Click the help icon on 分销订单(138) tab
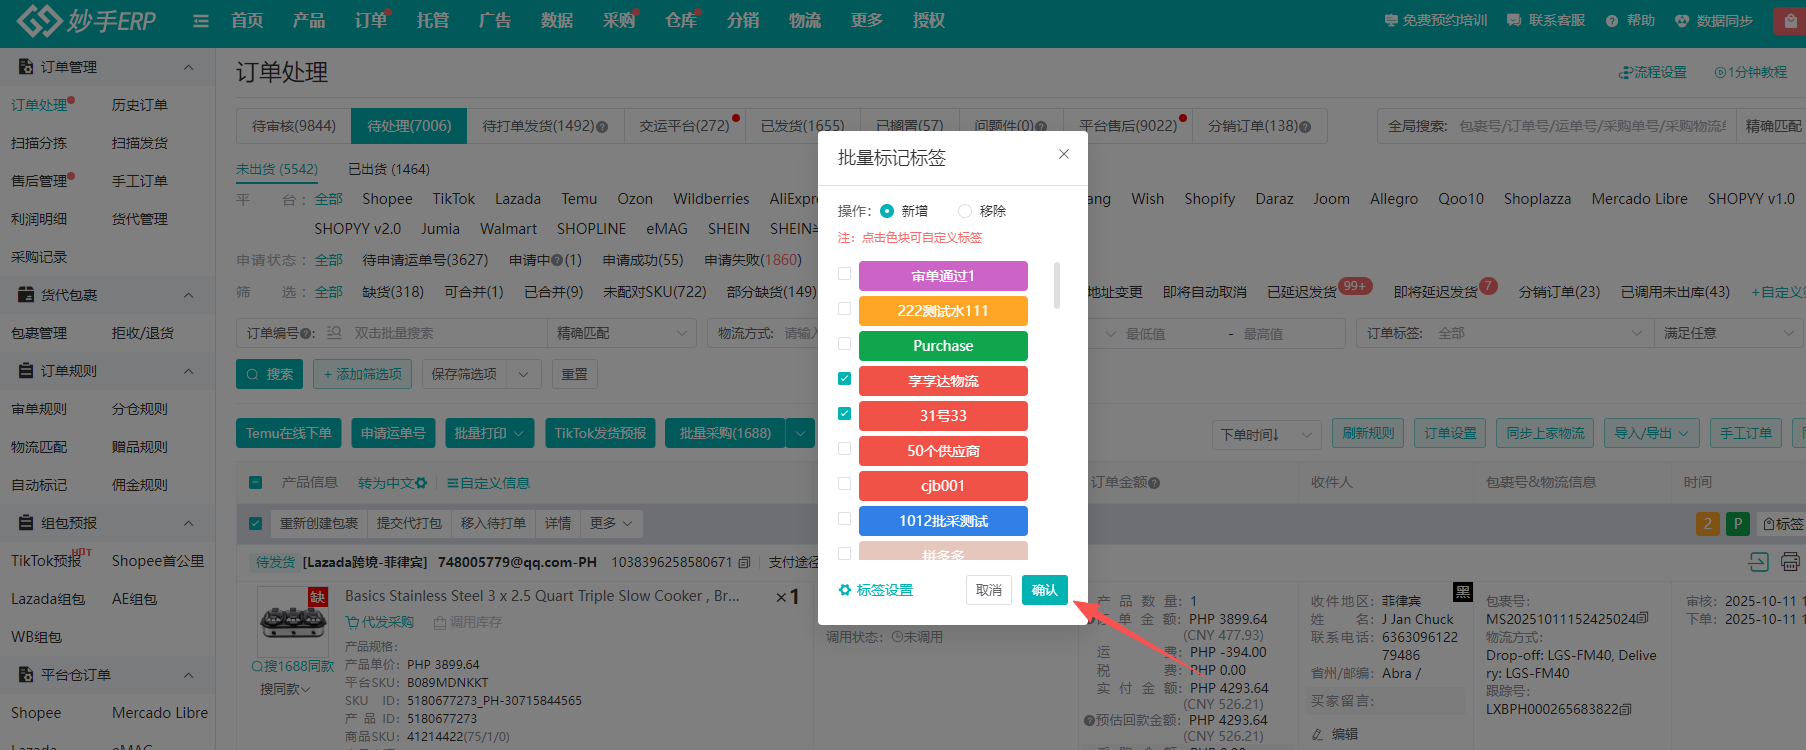The height and width of the screenshot is (750, 1806). (1305, 127)
